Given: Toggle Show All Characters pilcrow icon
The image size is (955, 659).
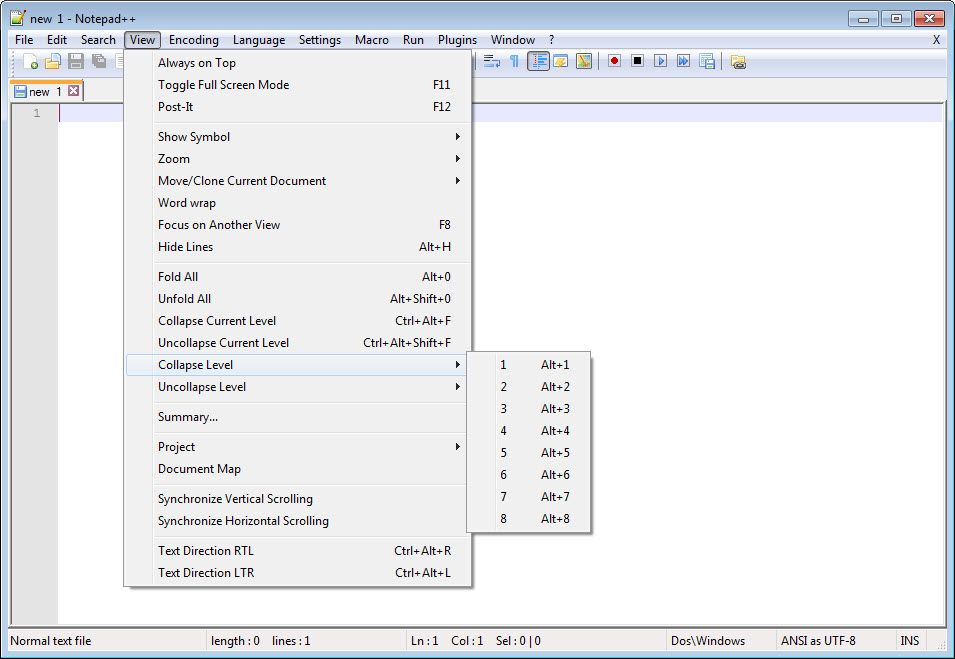Looking at the screenshot, I should [x=515, y=61].
